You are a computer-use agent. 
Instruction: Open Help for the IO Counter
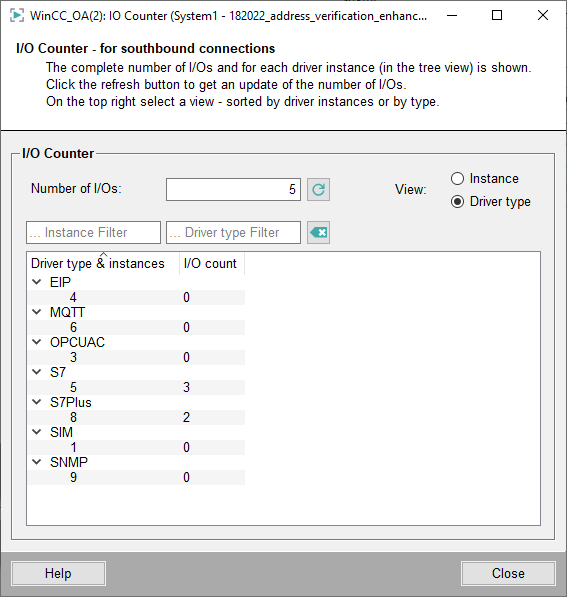(58, 573)
